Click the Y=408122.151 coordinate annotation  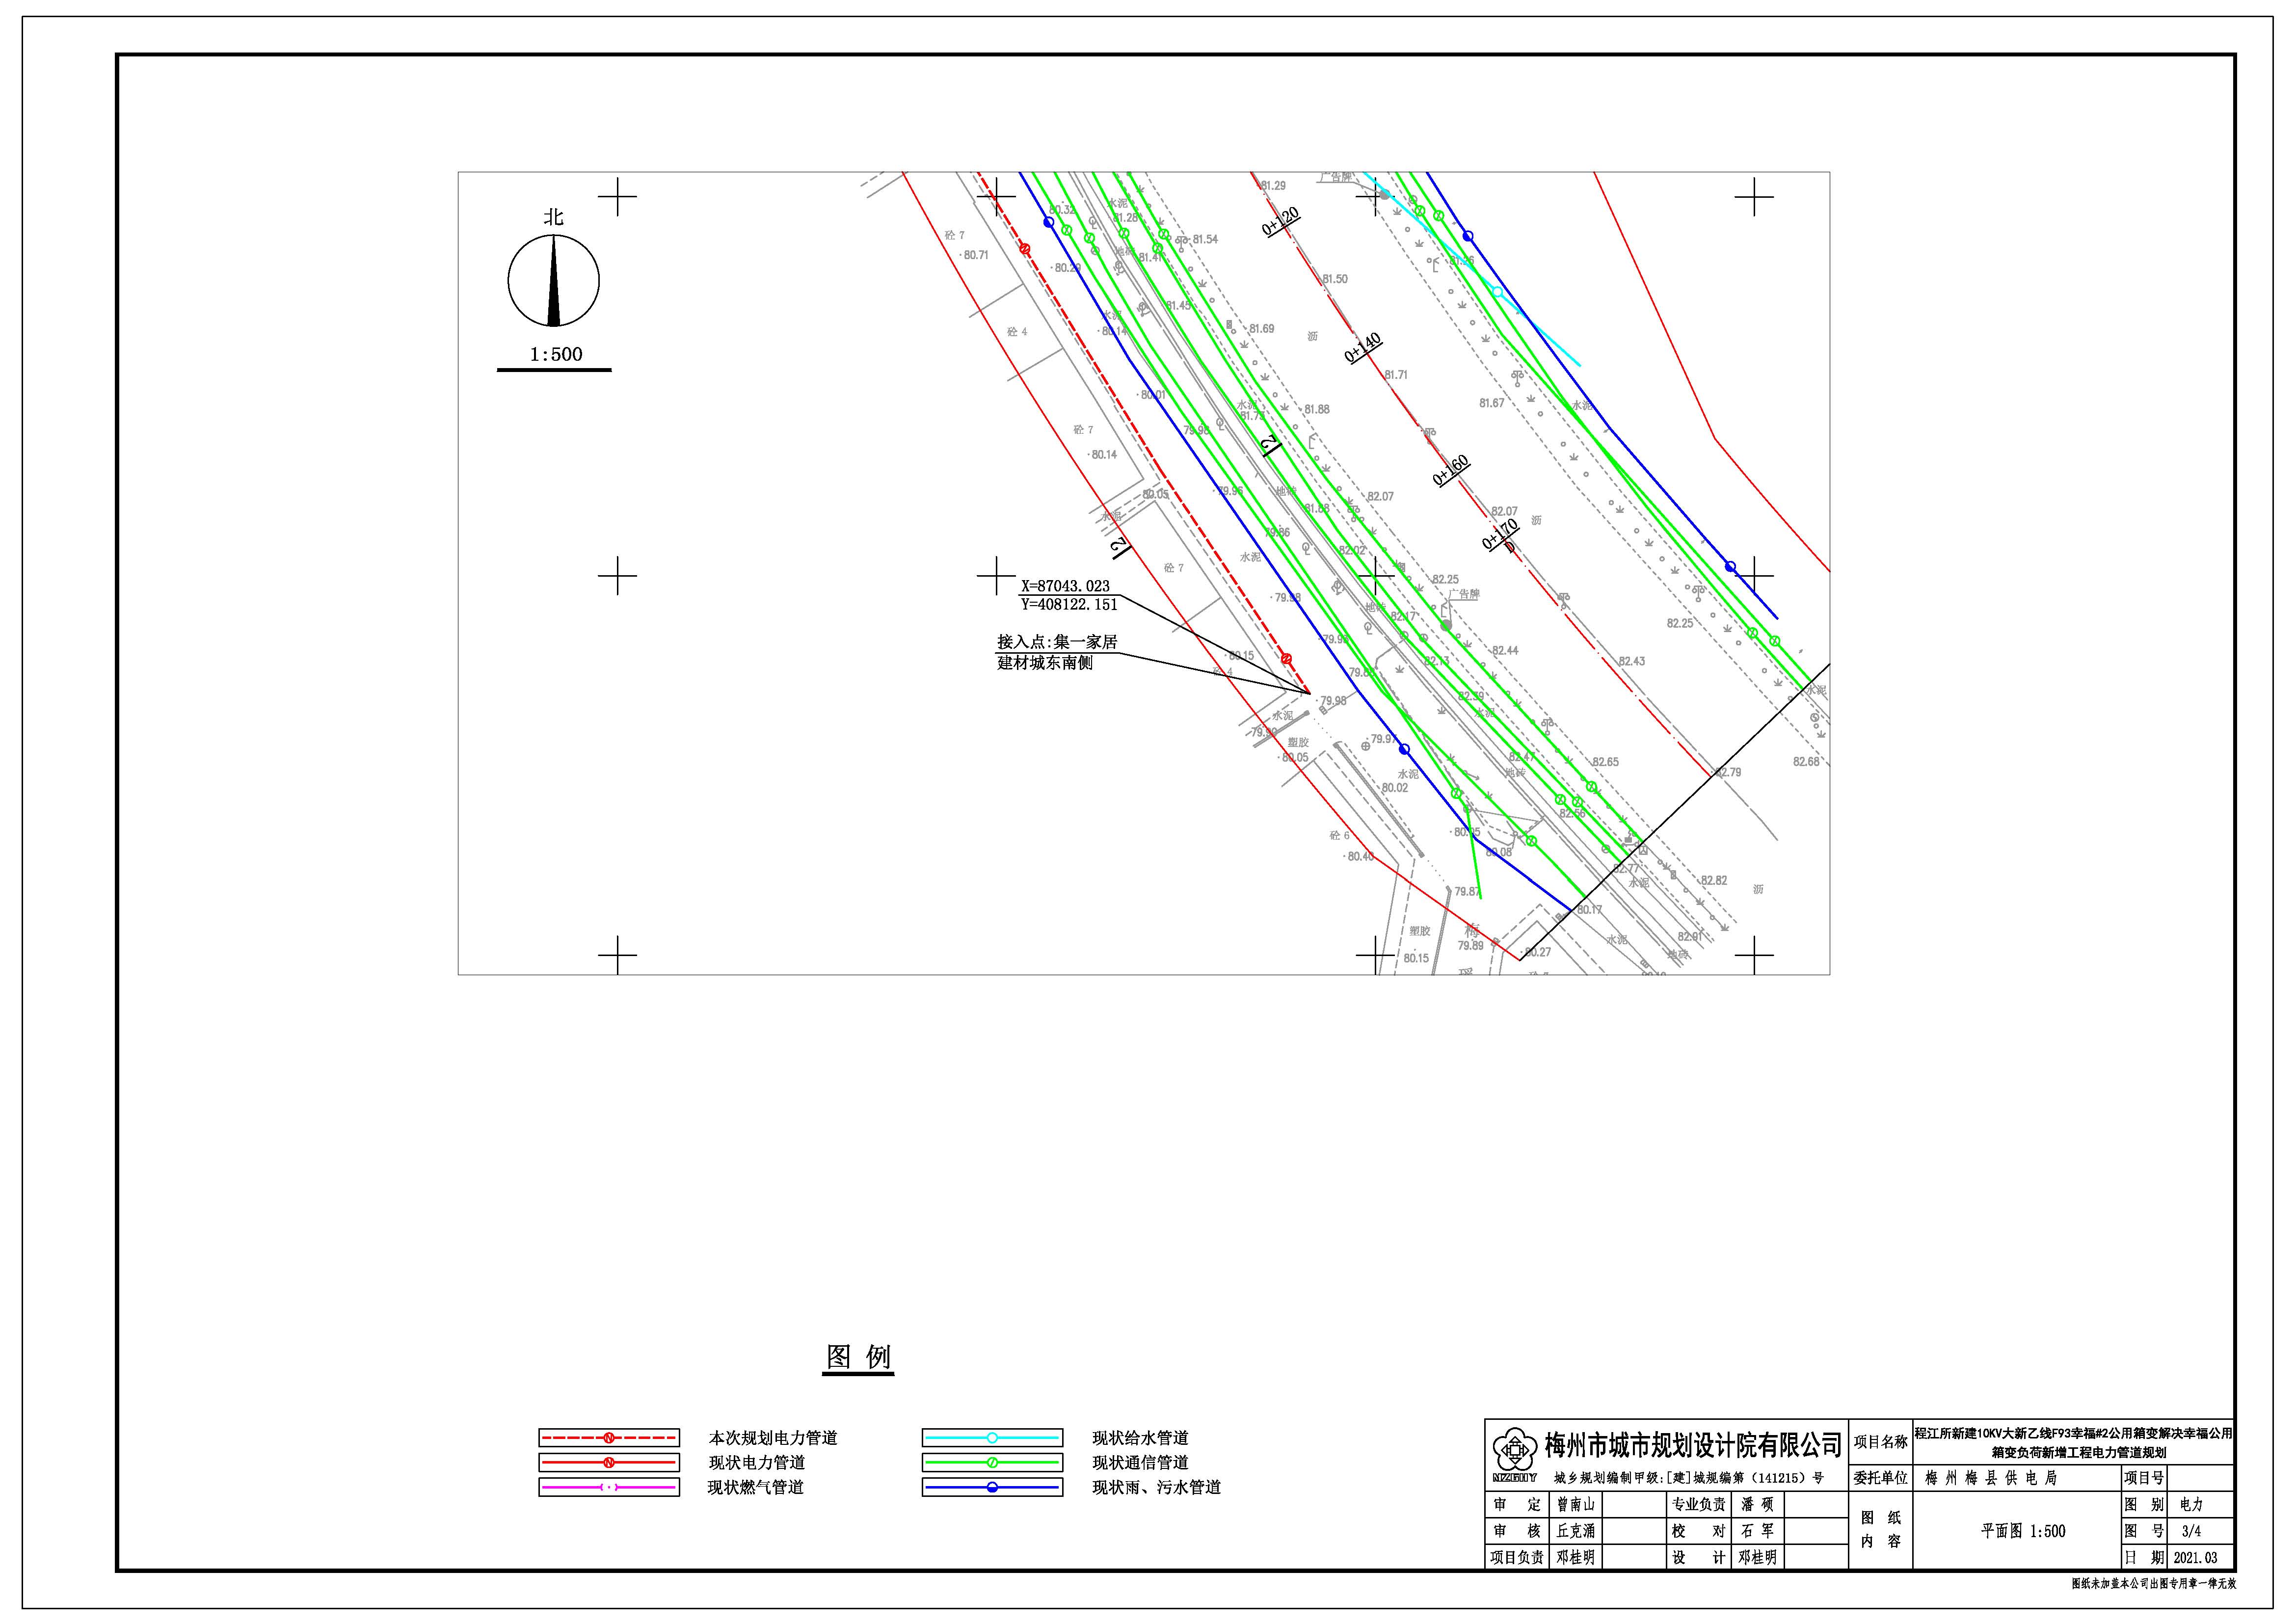coord(1068,604)
